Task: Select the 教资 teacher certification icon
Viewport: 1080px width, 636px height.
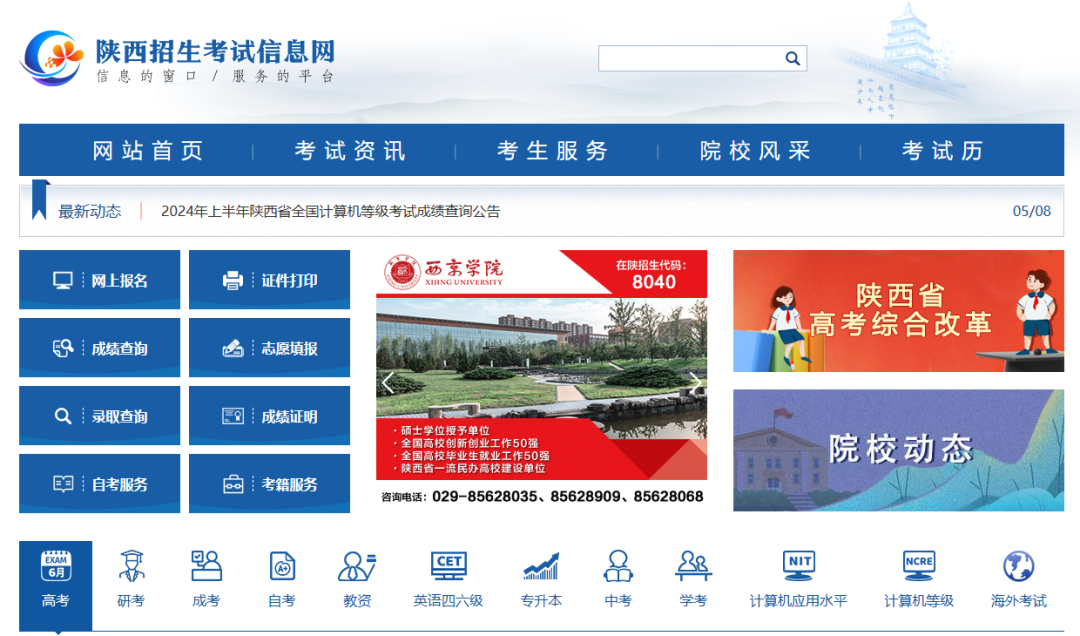Action: (356, 575)
